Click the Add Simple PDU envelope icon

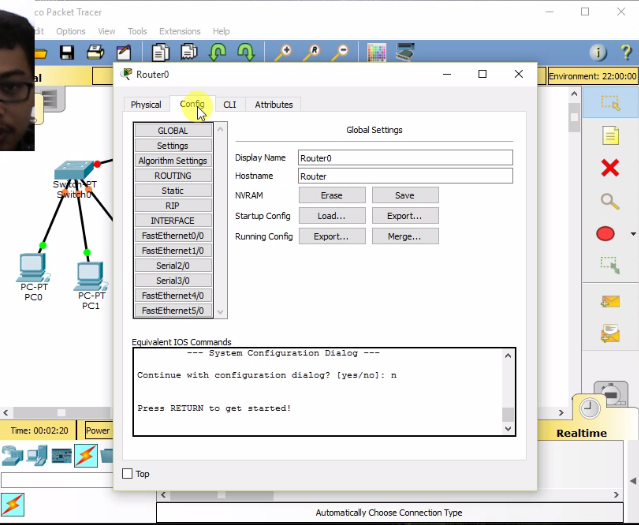610,302
